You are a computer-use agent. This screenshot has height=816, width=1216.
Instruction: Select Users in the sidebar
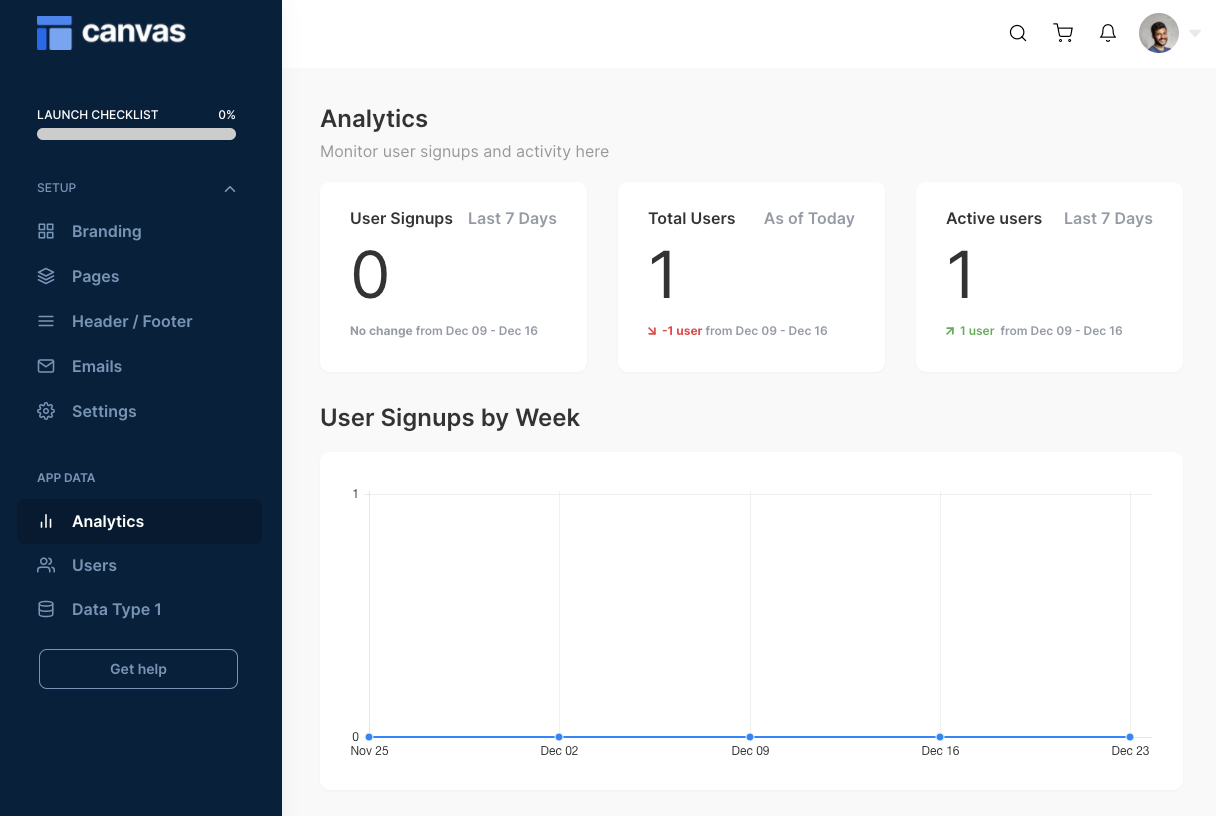tap(94, 565)
